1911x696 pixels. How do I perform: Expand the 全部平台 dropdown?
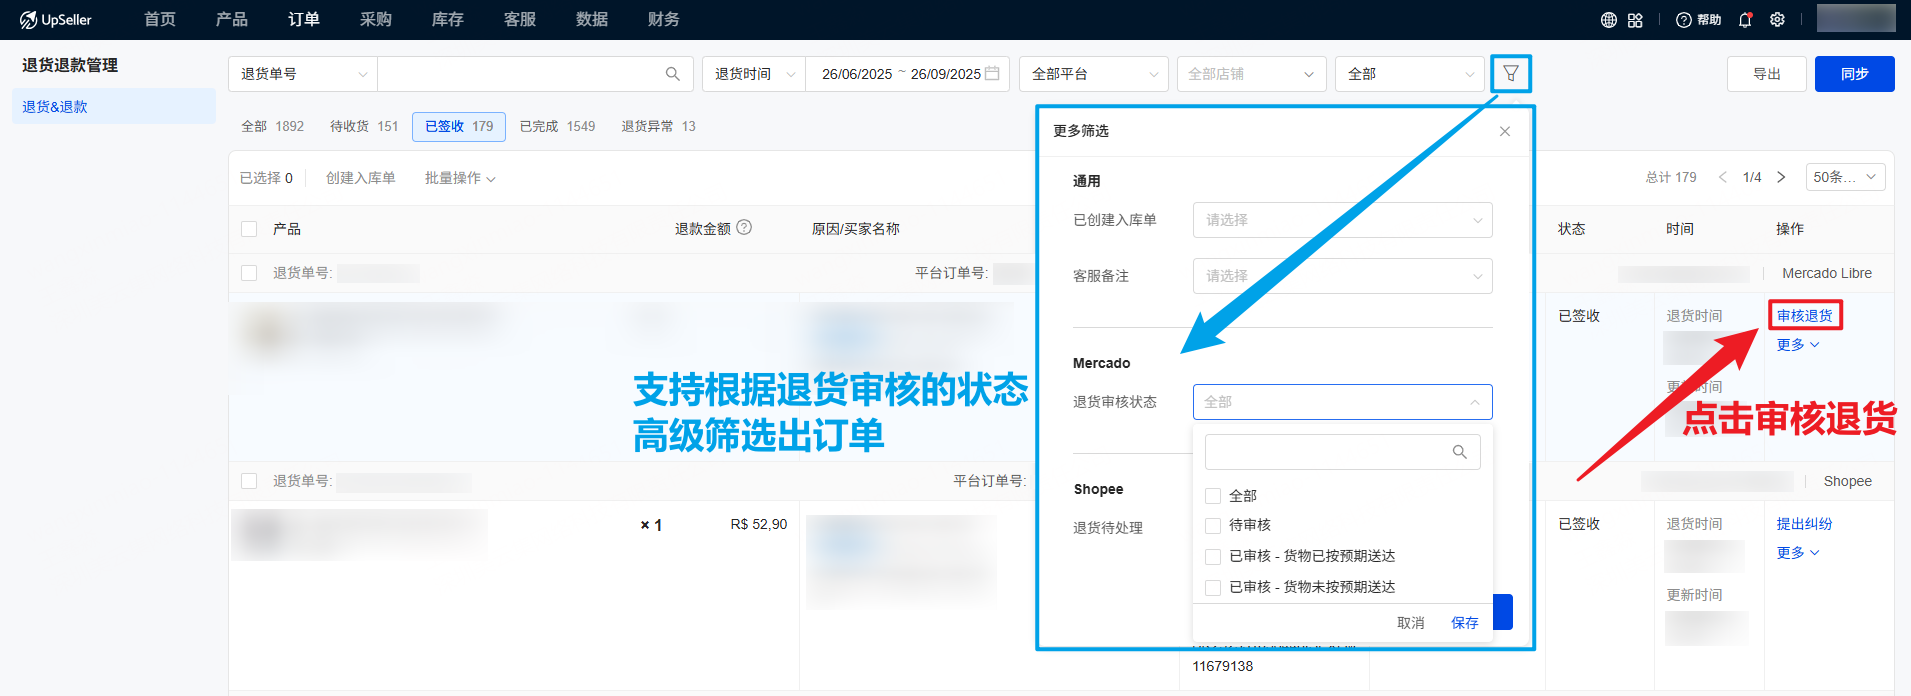(1093, 74)
